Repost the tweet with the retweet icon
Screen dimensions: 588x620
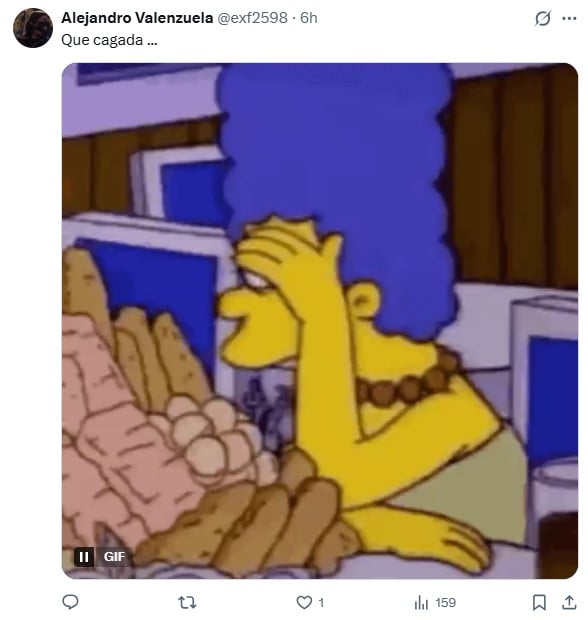click(187, 602)
